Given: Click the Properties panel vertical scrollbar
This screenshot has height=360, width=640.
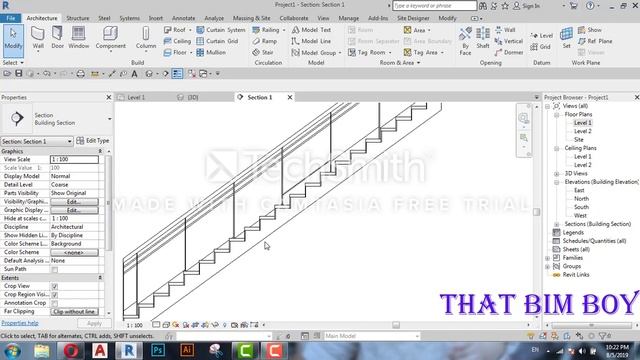Looking at the screenshot, I should [108, 202].
